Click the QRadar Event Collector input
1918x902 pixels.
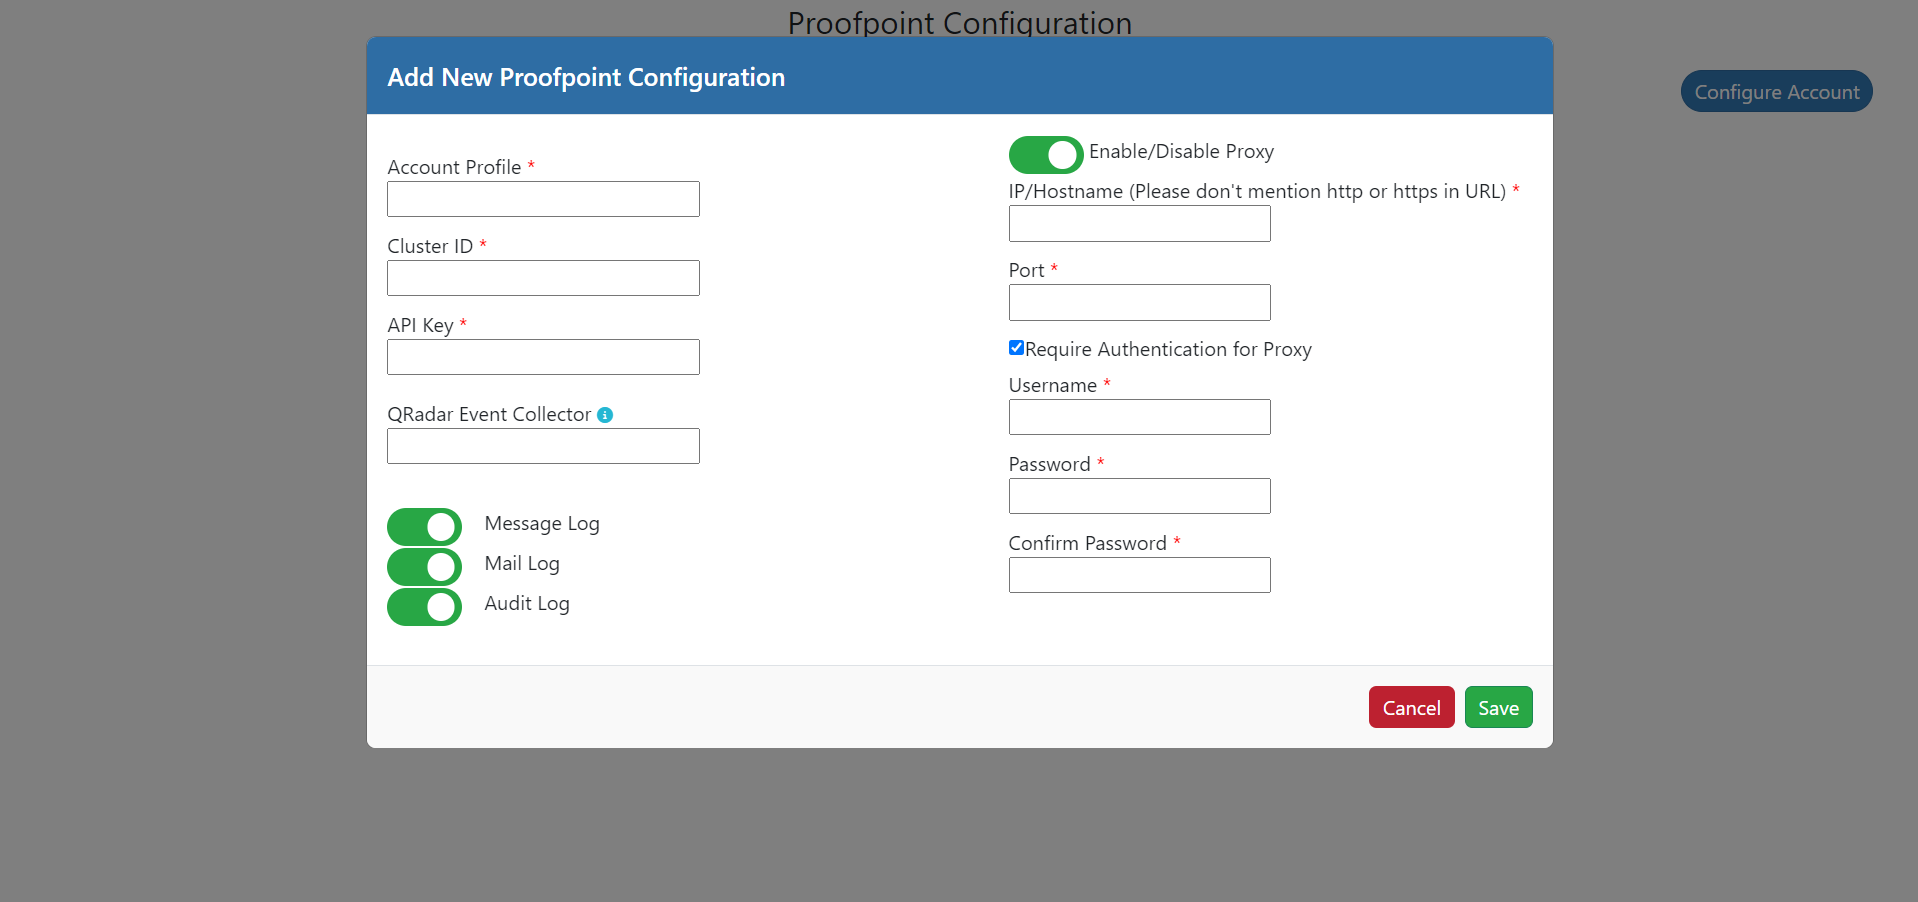pos(543,446)
